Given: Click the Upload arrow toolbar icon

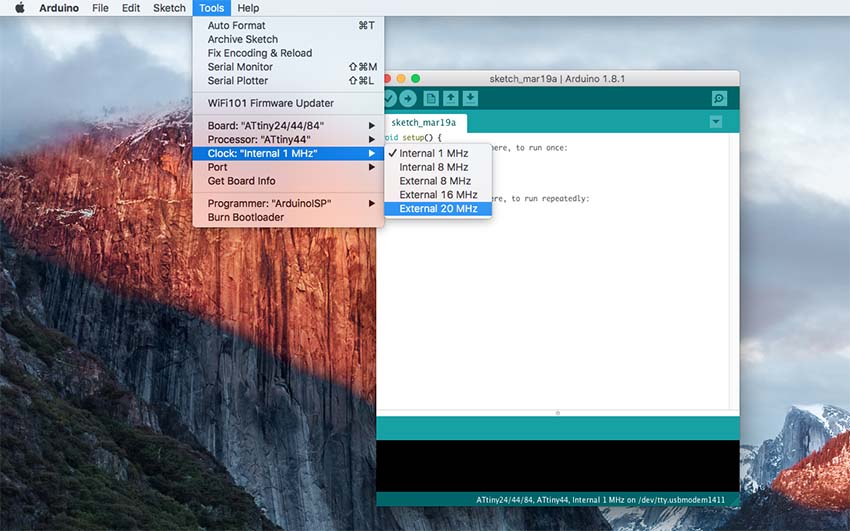Looking at the screenshot, I should click(408, 99).
